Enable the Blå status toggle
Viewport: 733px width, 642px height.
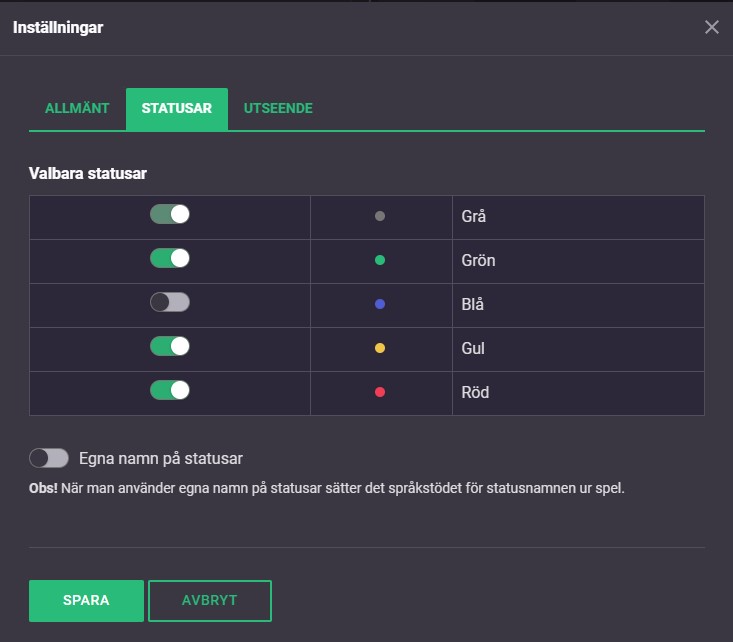click(170, 303)
